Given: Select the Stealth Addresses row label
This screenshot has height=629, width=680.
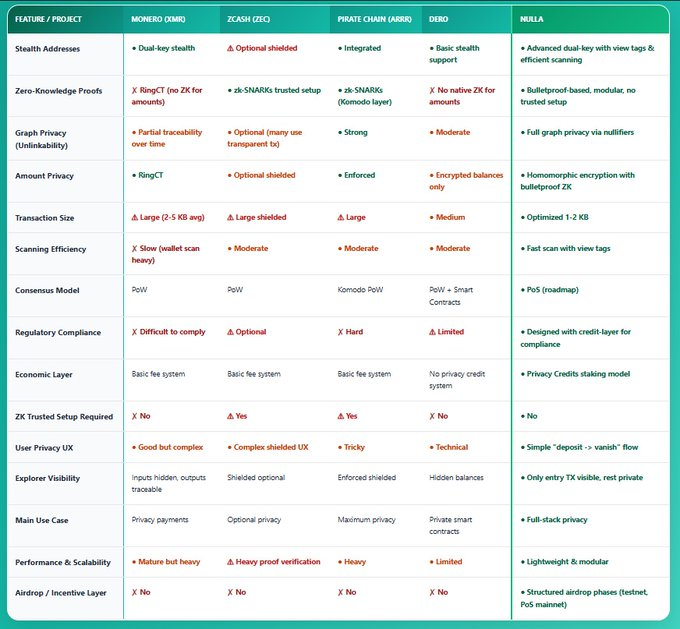Looking at the screenshot, I should pos(47,49).
